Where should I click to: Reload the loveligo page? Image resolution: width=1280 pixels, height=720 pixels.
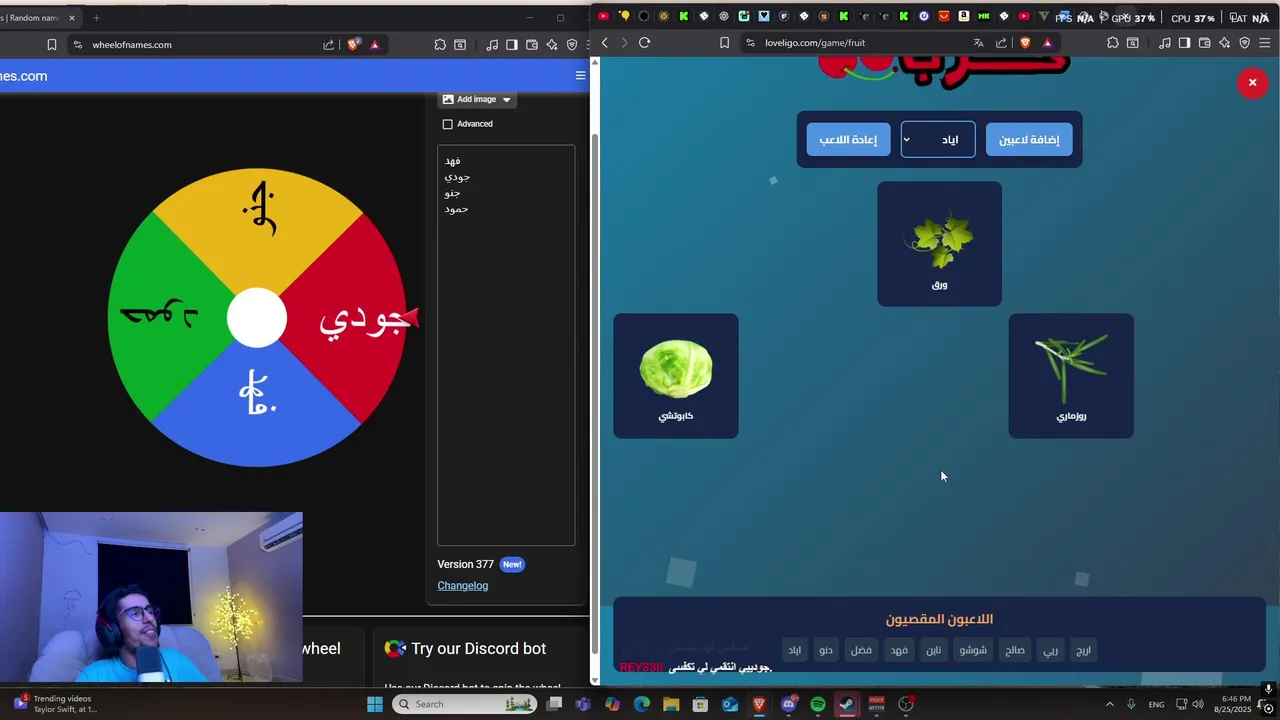click(645, 43)
